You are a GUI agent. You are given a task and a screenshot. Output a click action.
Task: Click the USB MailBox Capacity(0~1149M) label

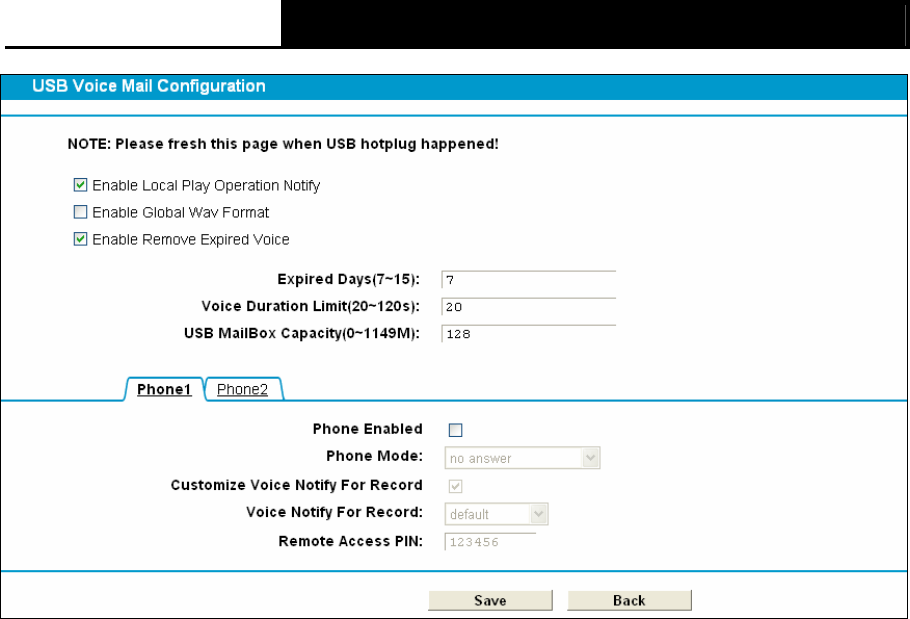pos(302,334)
